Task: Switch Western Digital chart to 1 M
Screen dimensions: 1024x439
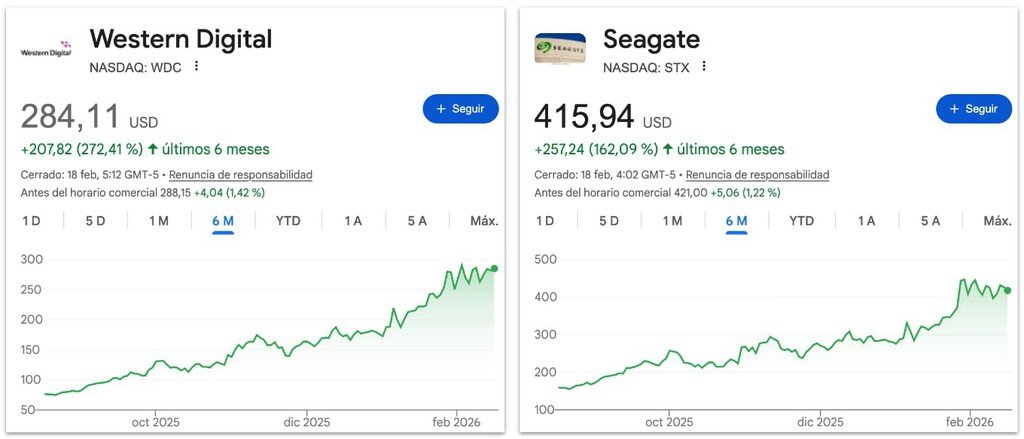Action: pos(159,221)
